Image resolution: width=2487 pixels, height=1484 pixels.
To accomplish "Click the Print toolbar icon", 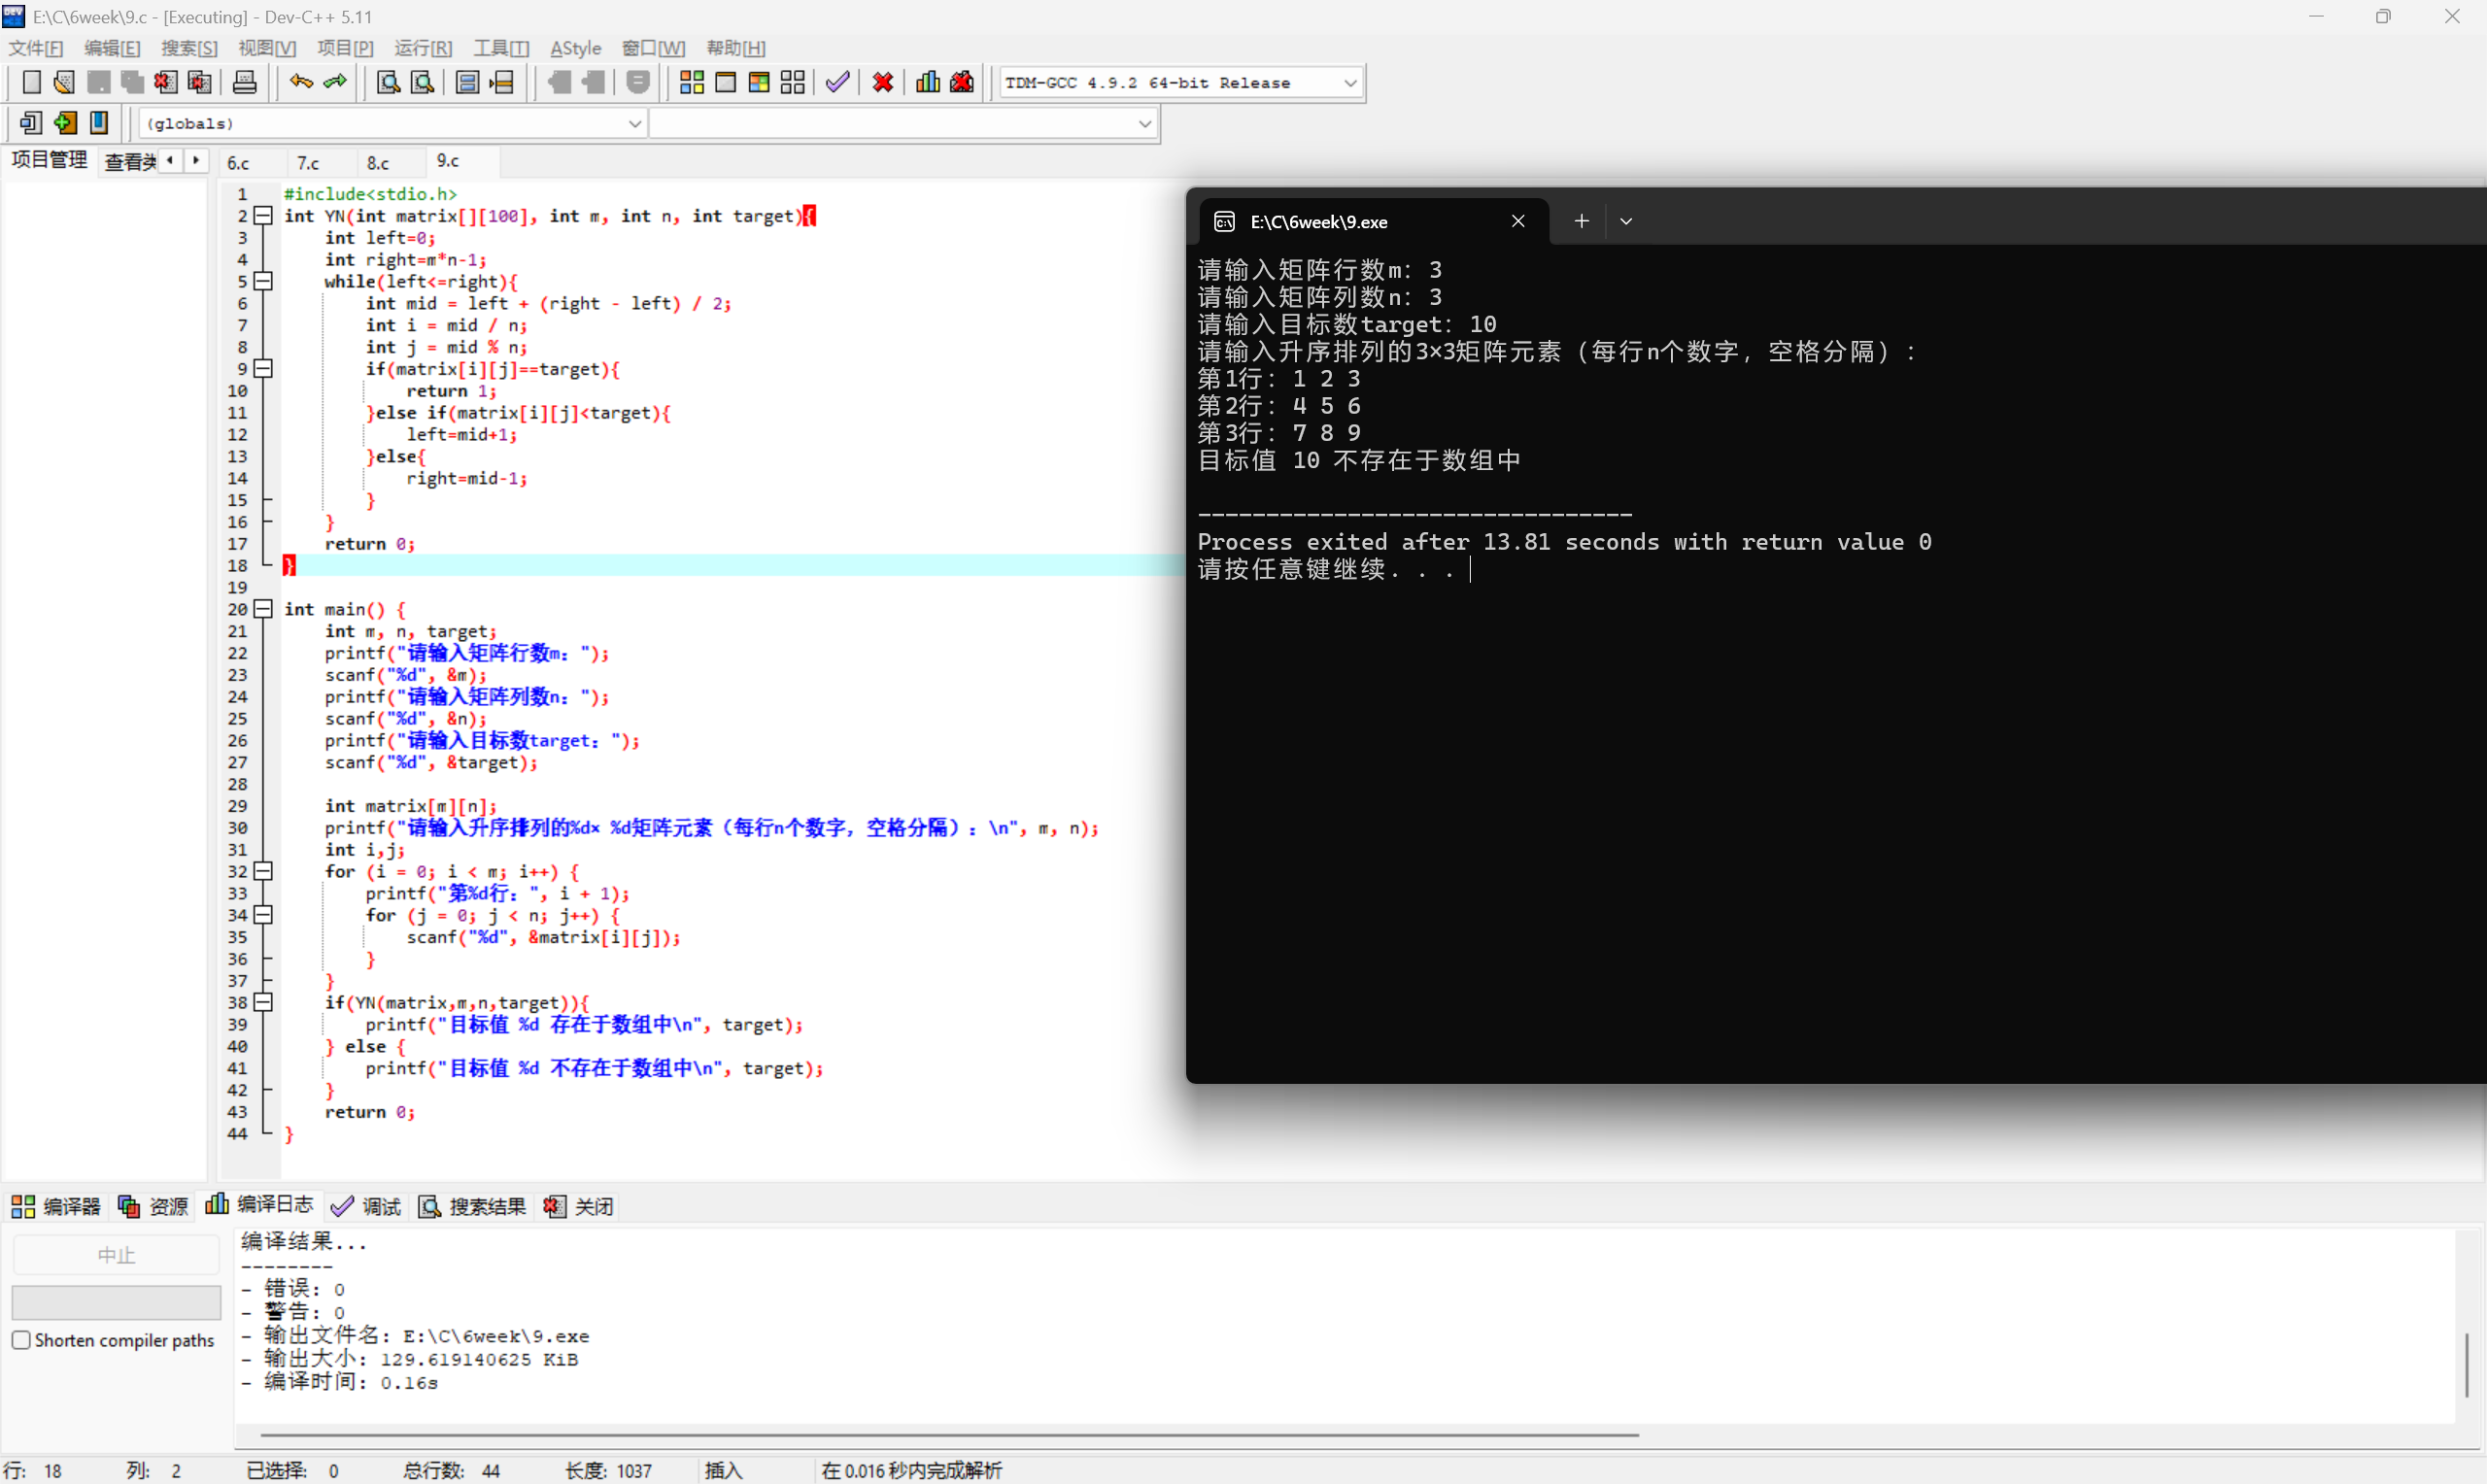I will pos(244,82).
